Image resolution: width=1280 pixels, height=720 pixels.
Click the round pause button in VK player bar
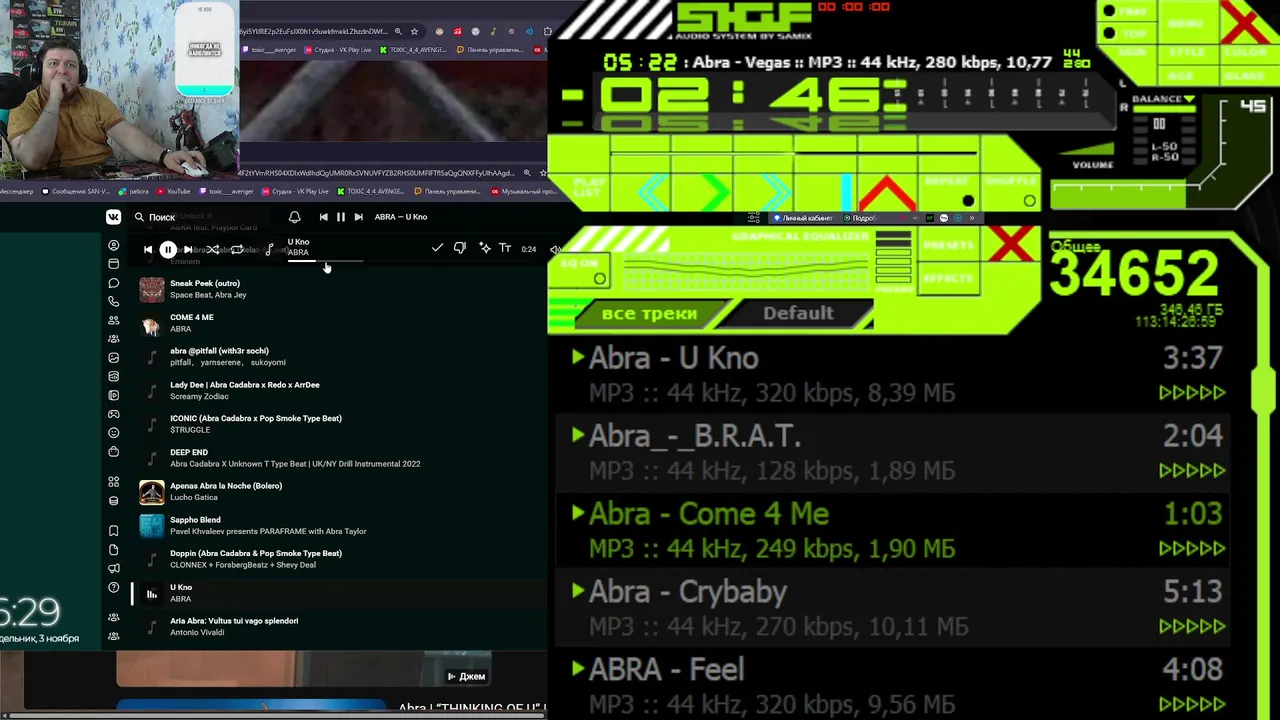(168, 249)
